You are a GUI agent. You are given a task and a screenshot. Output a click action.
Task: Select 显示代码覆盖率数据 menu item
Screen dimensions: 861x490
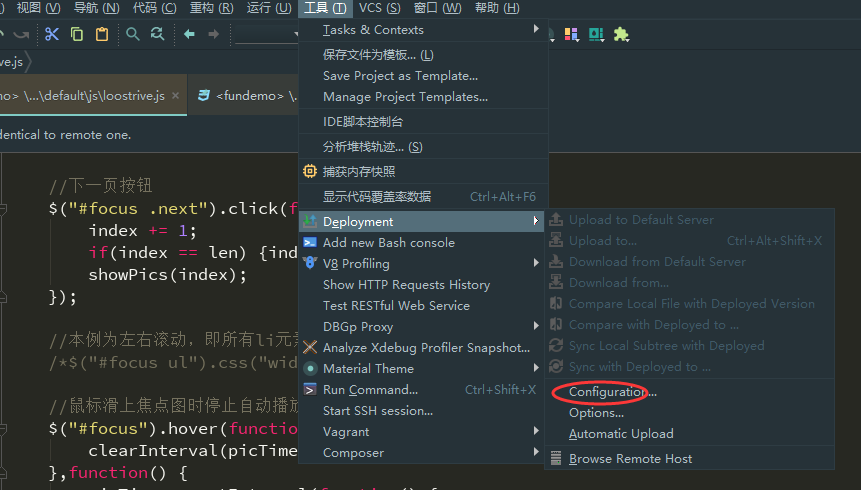click(423, 197)
